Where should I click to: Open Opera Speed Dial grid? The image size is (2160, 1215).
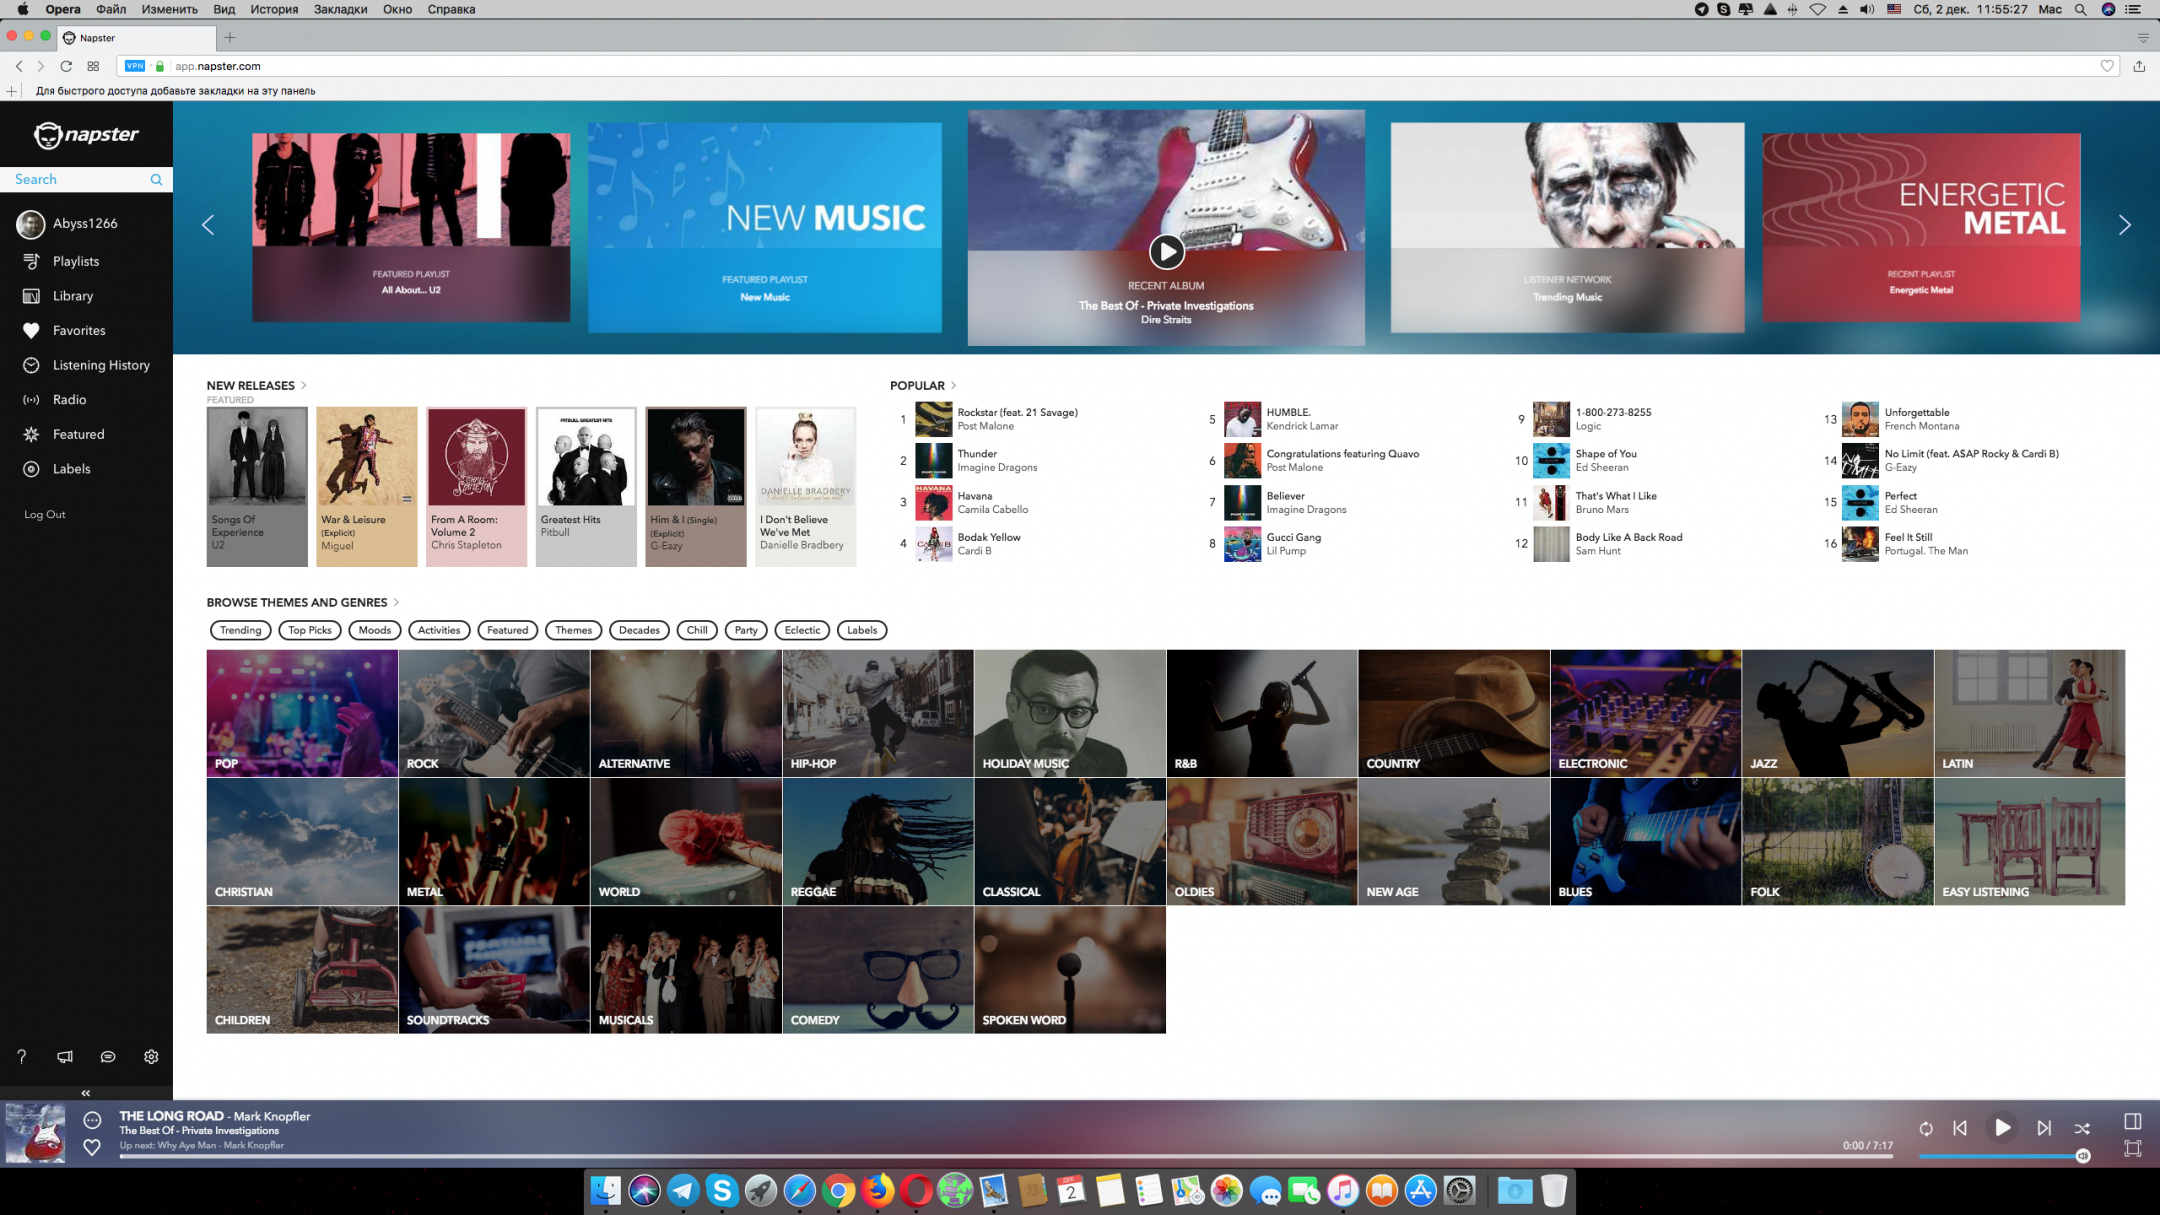pos(93,66)
